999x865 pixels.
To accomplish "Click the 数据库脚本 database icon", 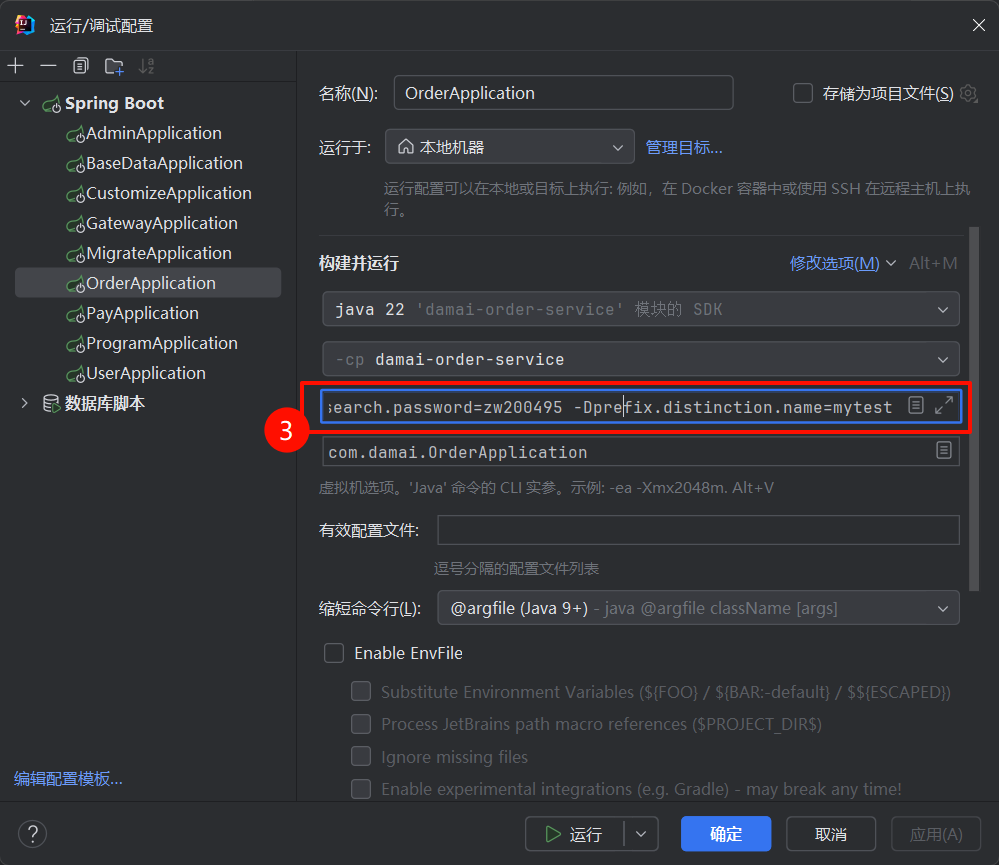I will (x=51, y=403).
